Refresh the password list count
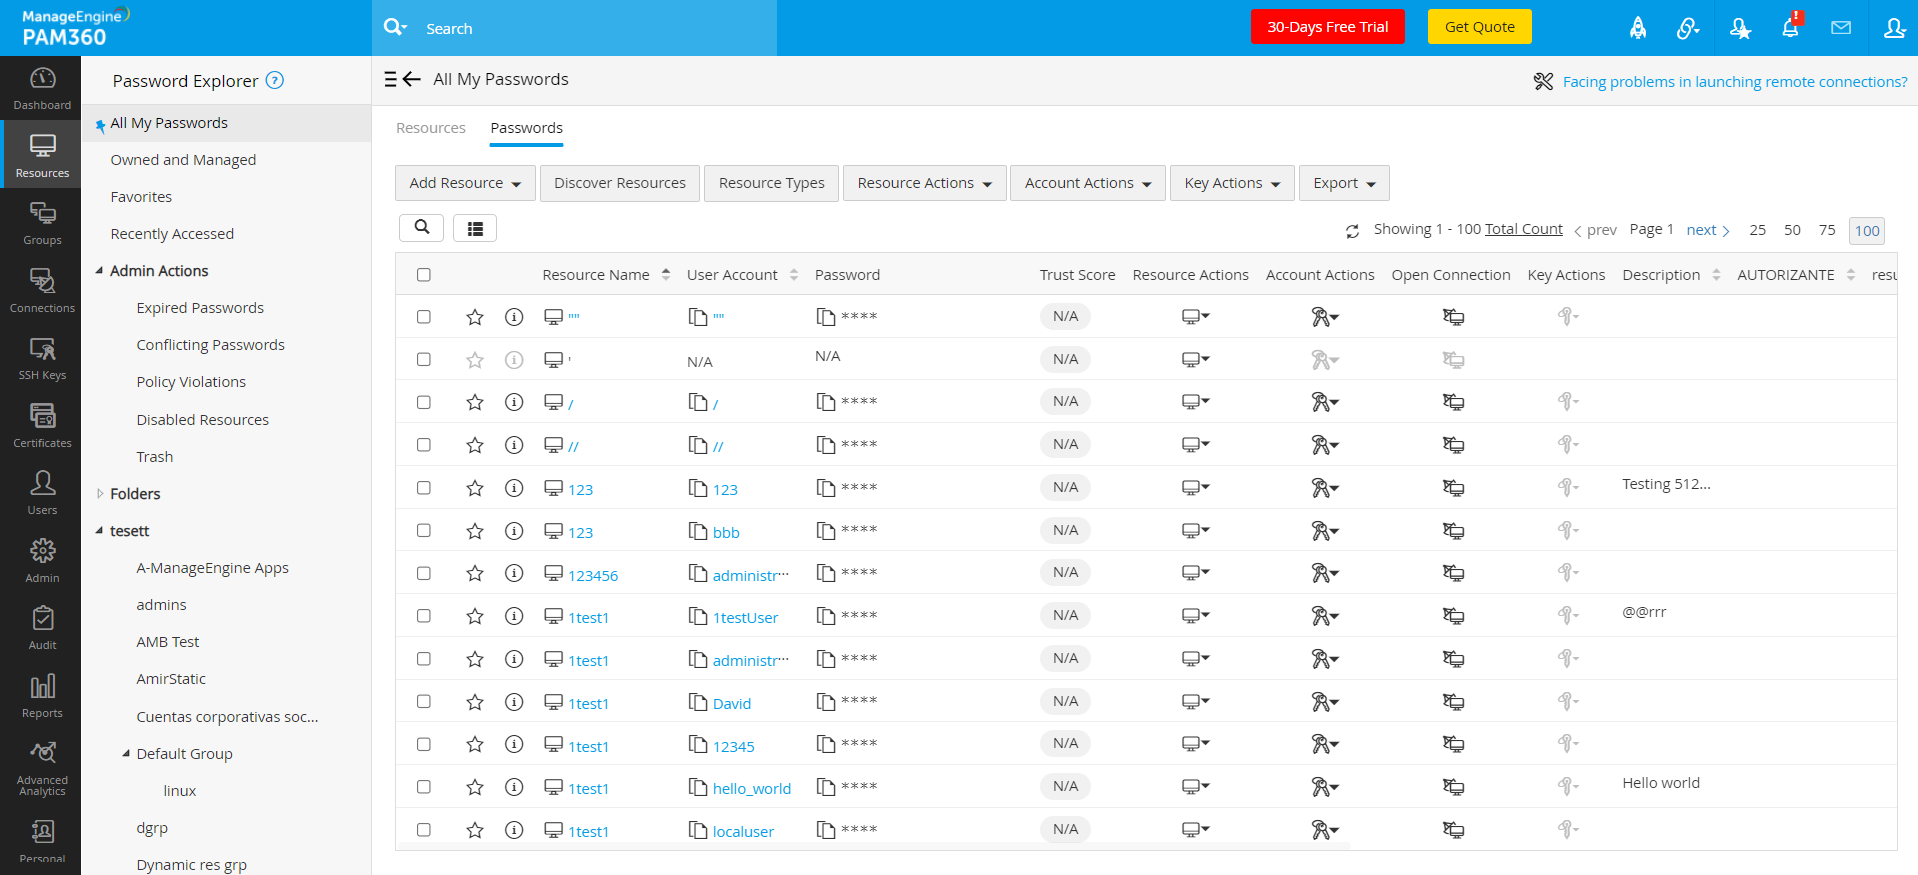Screen dimensions: 1918x875 [x=1352, y=231]
